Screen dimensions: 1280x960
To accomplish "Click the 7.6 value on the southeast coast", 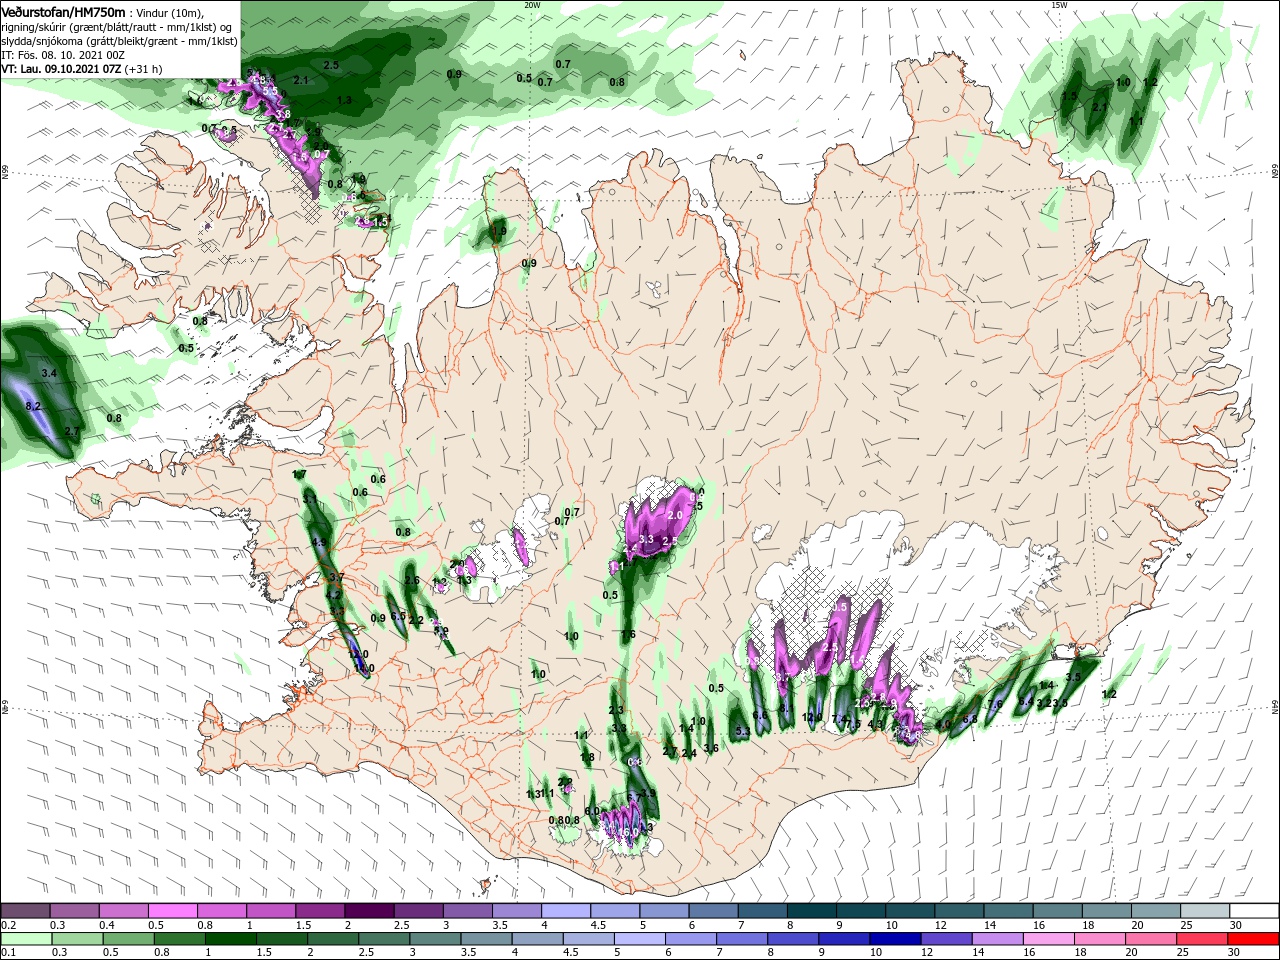I will coord(994,705).
